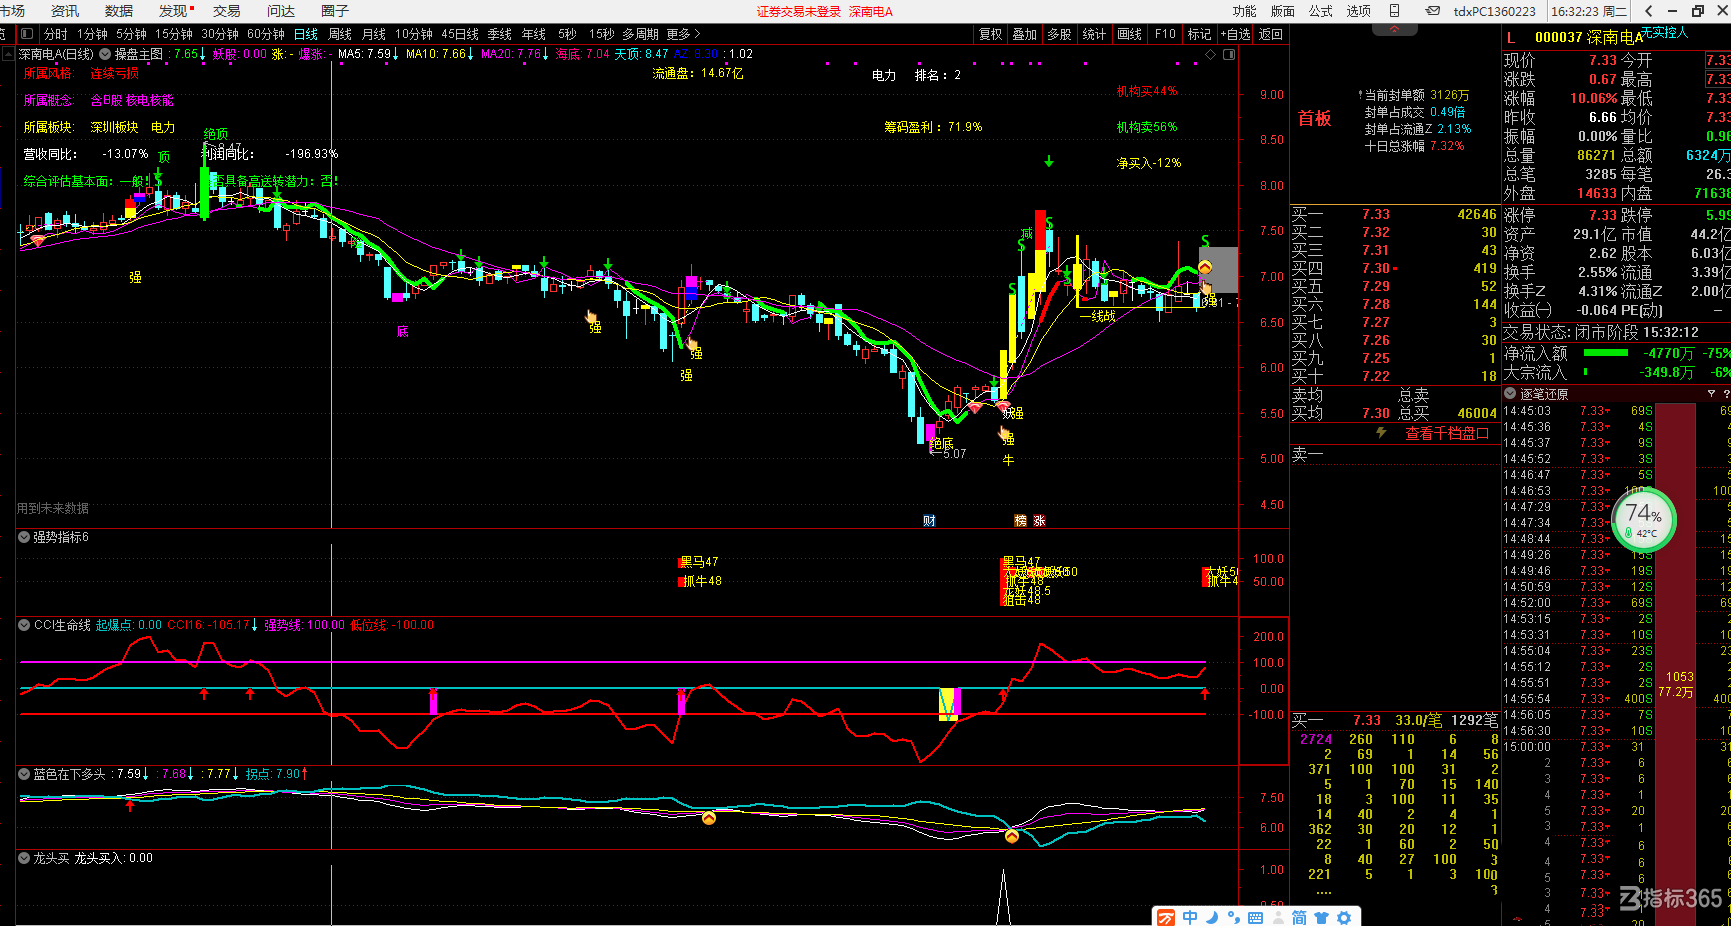Open the 选项 menu
Screen dimensions: 1731x926
click(x=1358, y=11)
